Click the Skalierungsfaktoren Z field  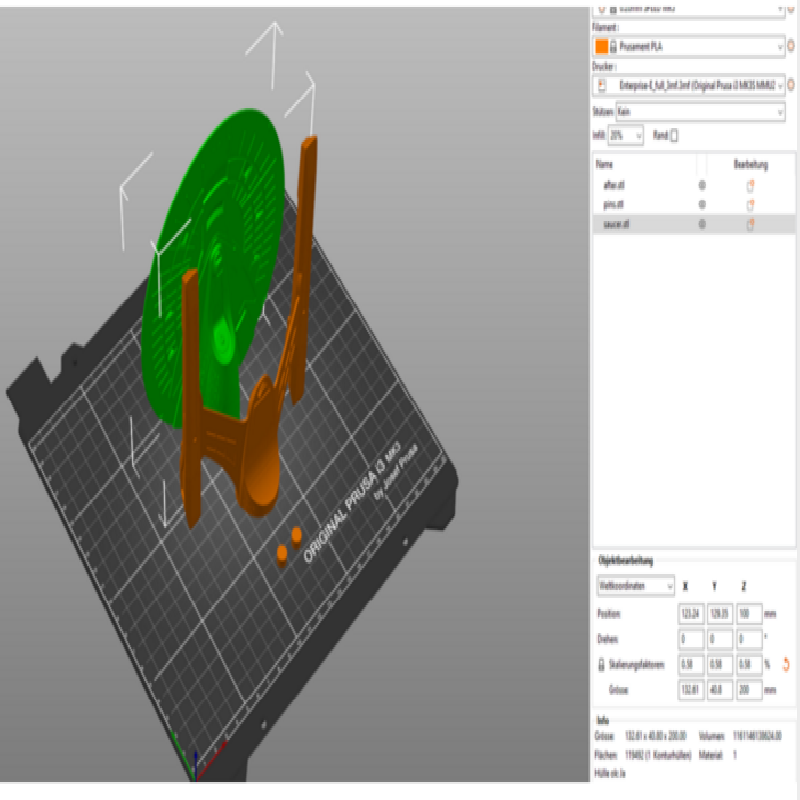(x=749, y=665)
